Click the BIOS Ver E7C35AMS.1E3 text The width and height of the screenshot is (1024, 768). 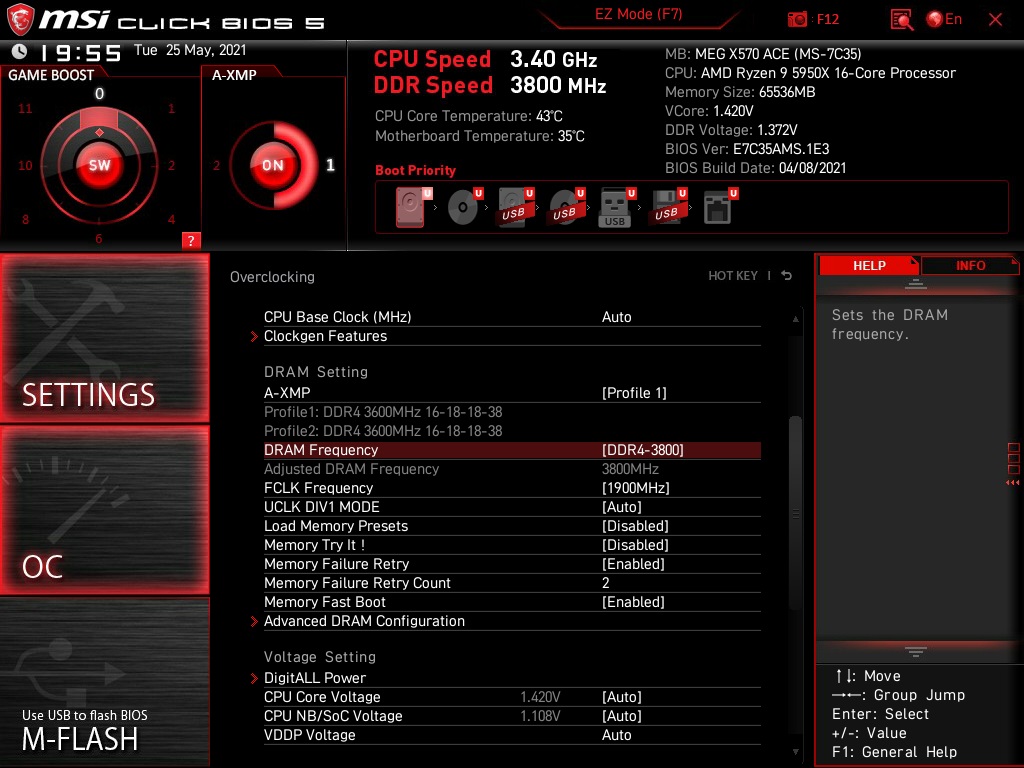(x=747, y=149)
